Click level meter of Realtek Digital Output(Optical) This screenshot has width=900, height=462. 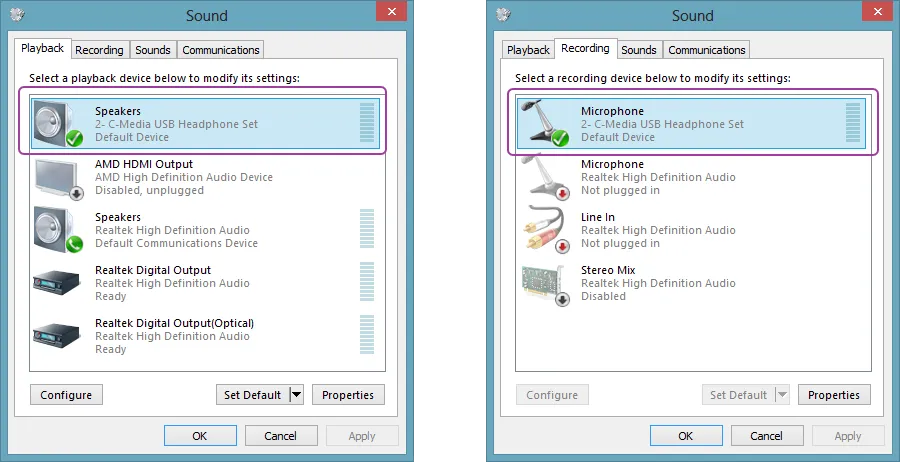[367, 335]
